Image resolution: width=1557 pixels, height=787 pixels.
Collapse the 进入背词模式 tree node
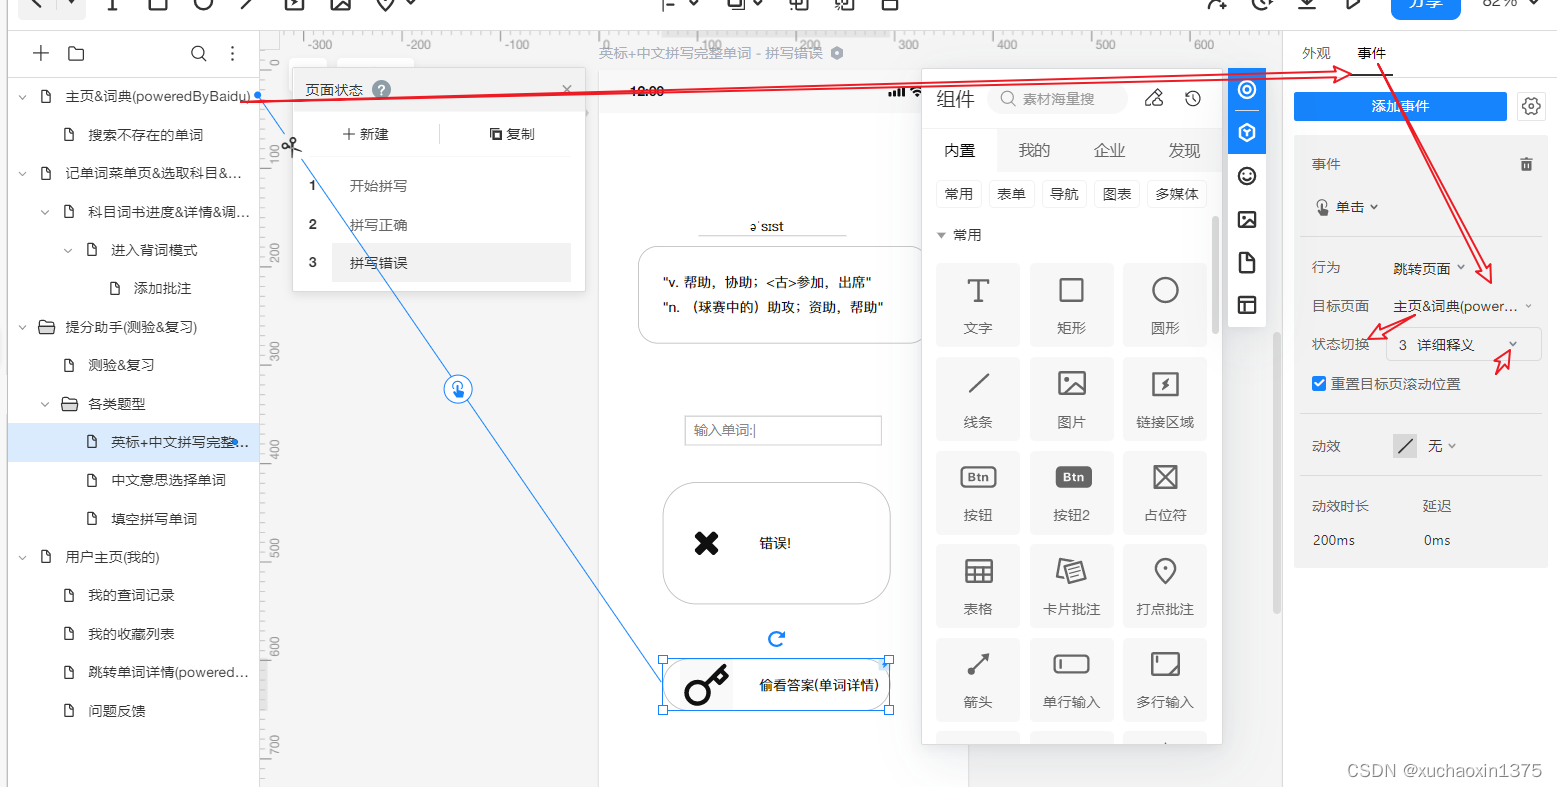[68, 250]
